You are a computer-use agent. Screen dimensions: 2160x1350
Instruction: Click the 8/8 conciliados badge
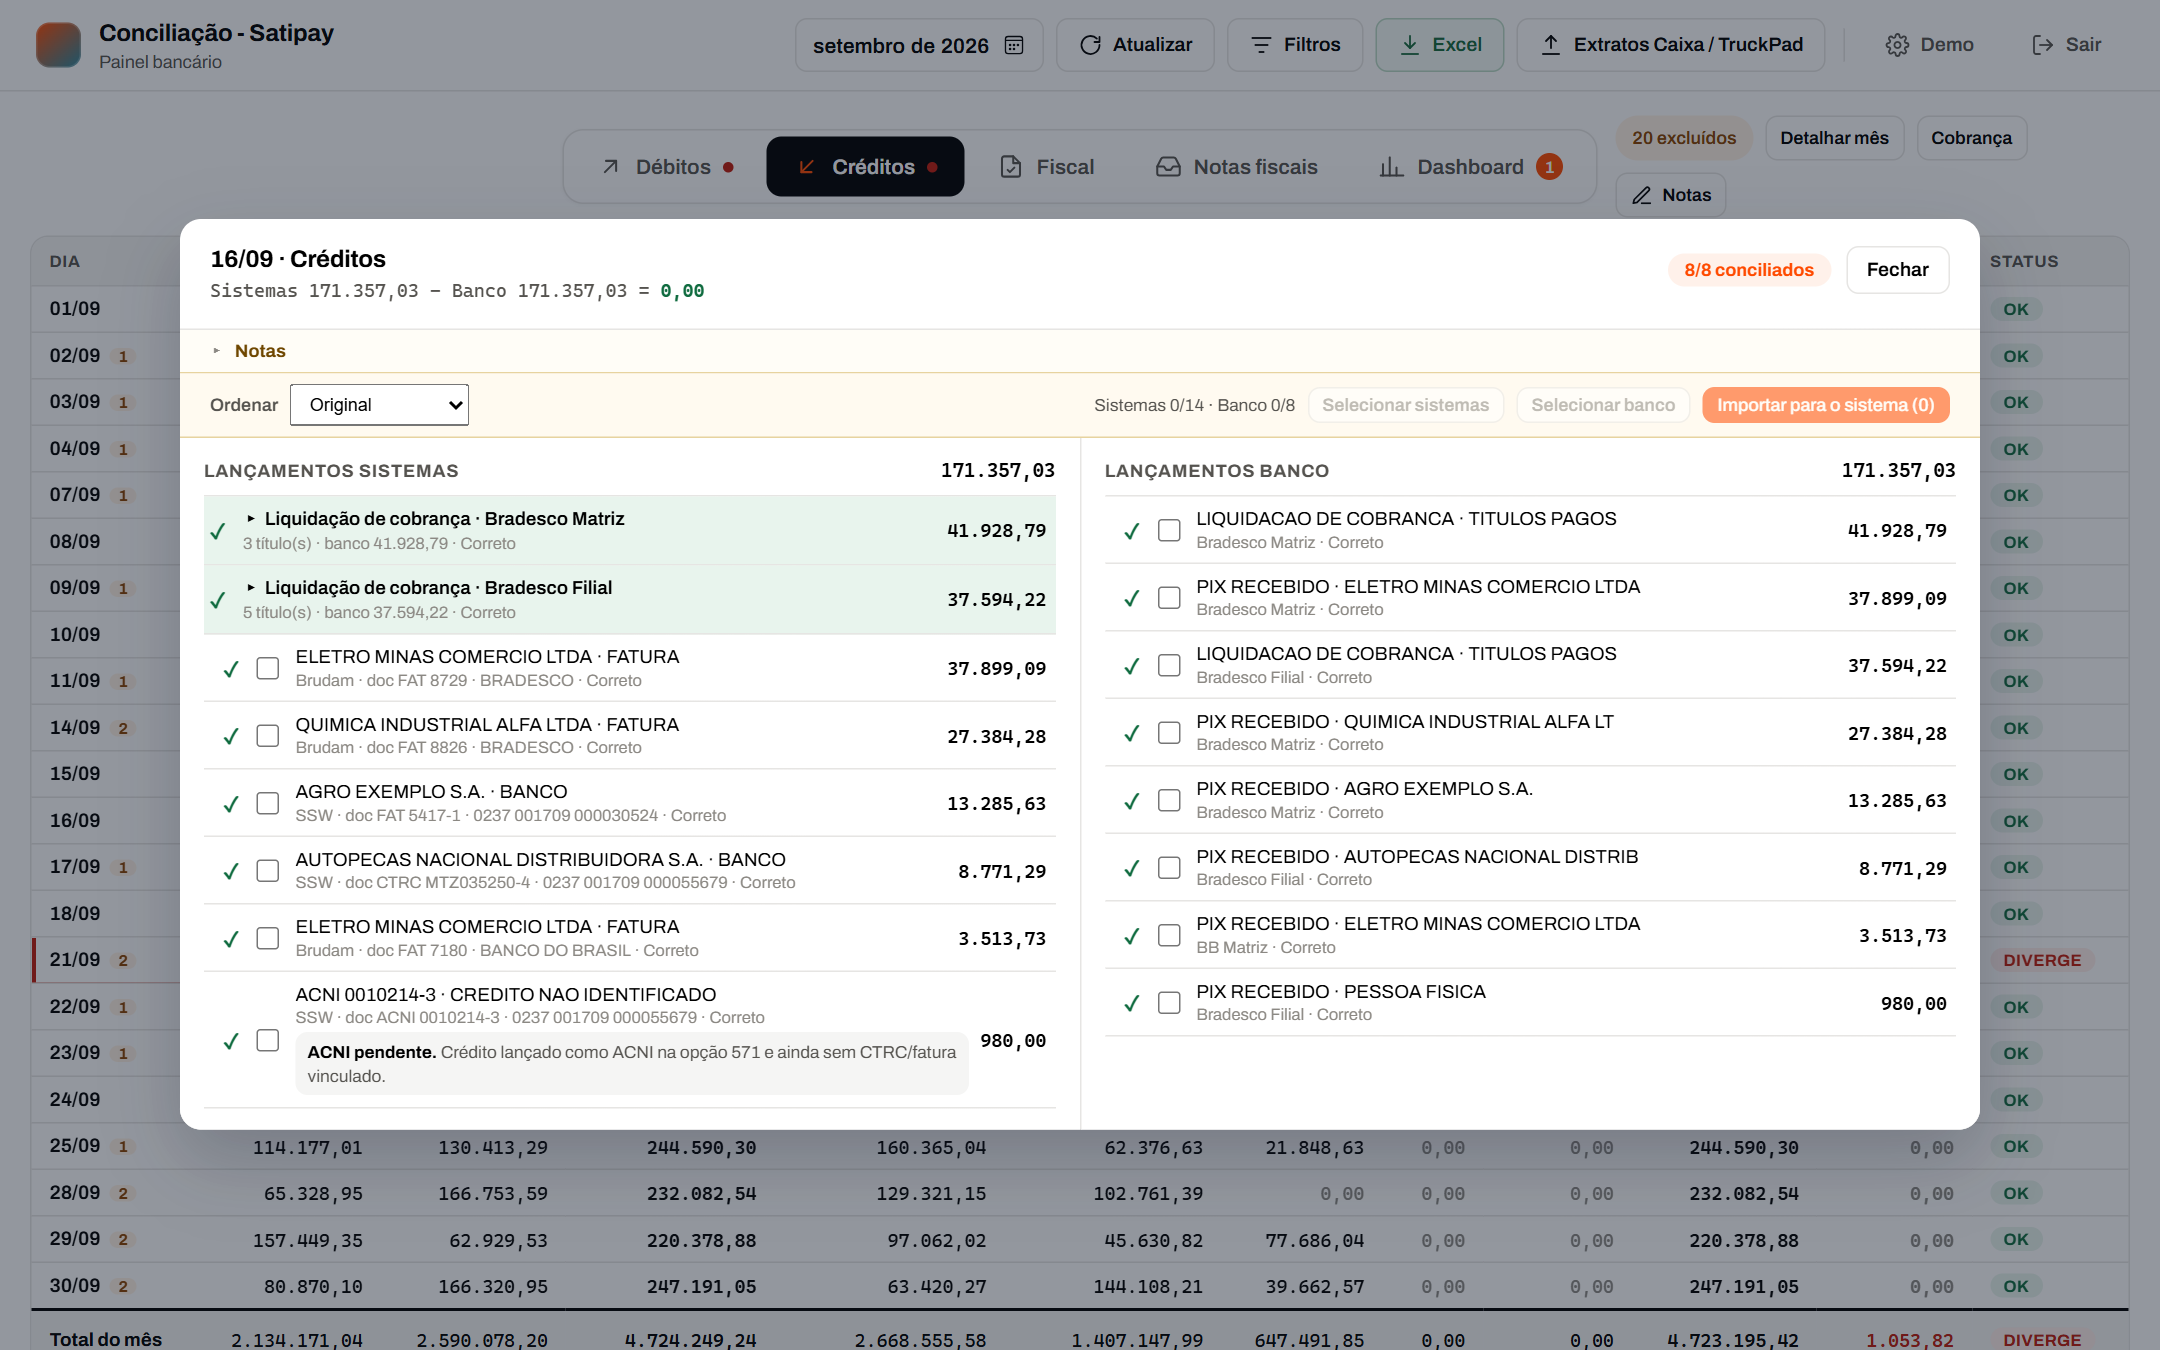pos(1748,270)
